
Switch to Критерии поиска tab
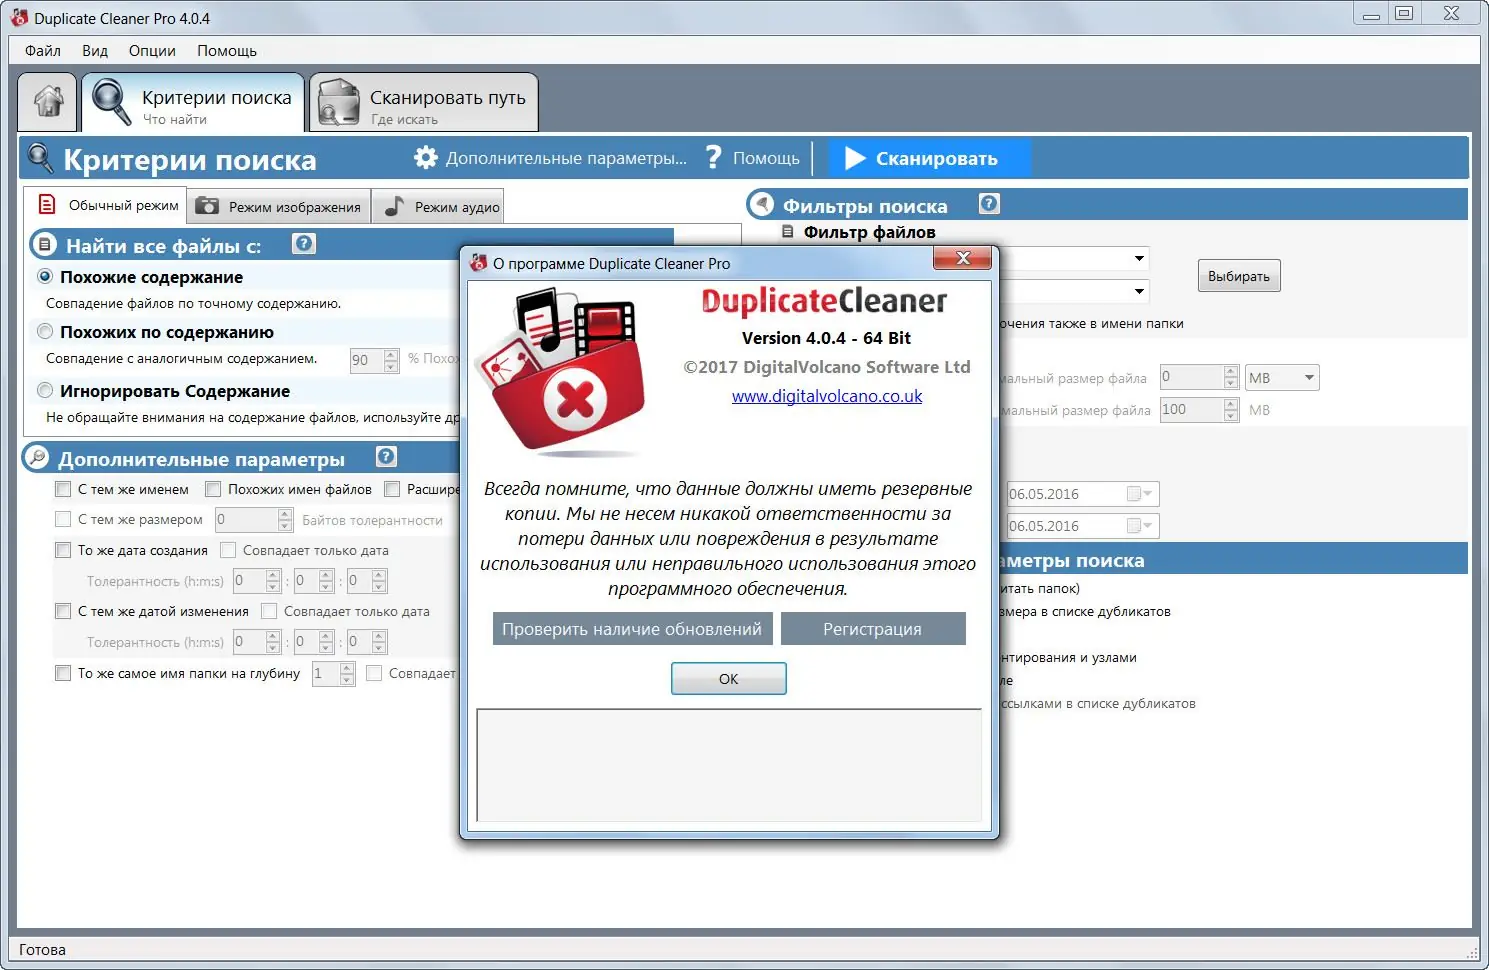coord(193,102)
